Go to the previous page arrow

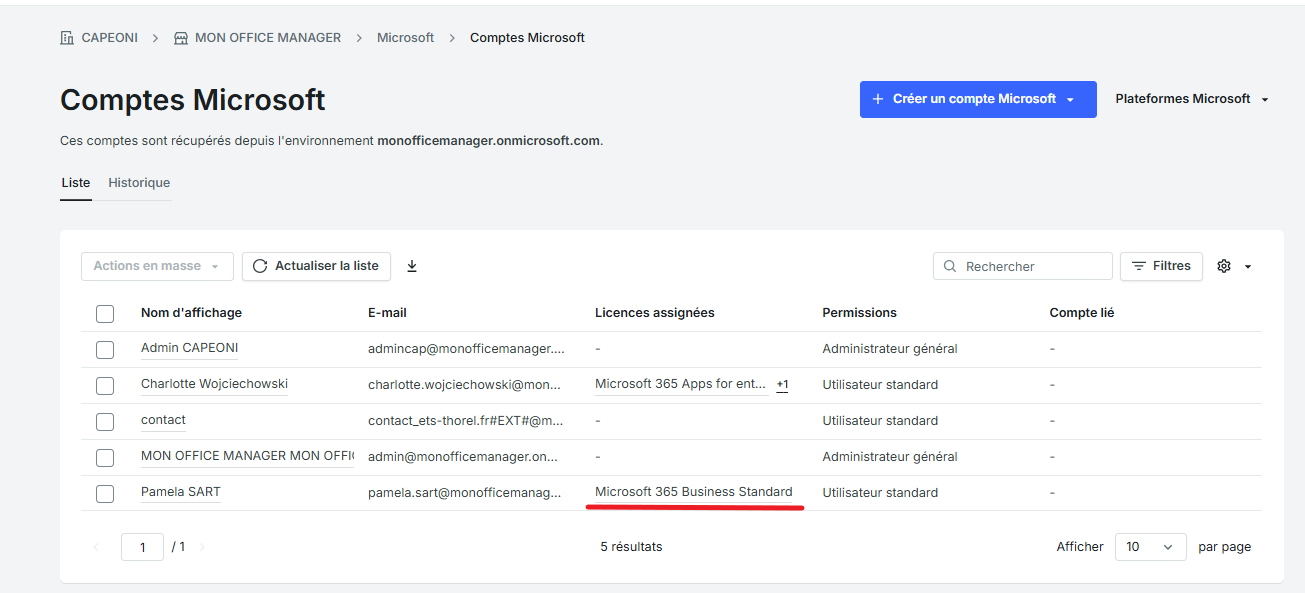(97, 547)
